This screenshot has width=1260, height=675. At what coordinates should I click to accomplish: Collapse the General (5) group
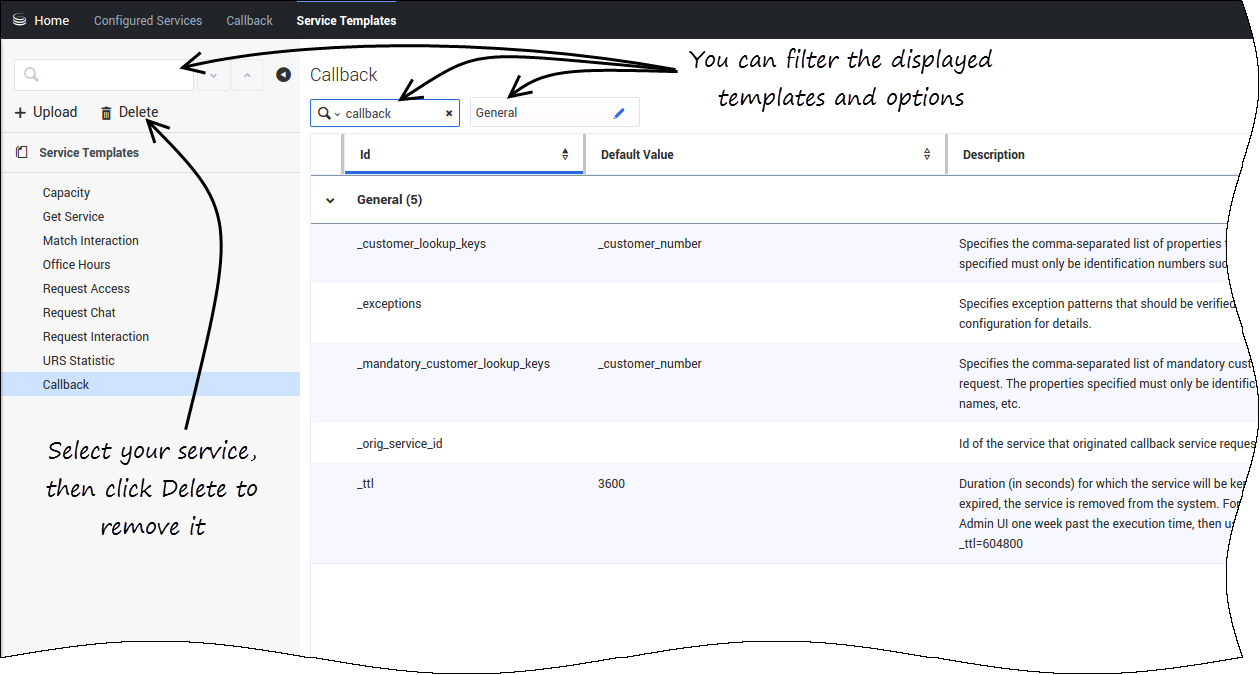[x=330, y=200]
